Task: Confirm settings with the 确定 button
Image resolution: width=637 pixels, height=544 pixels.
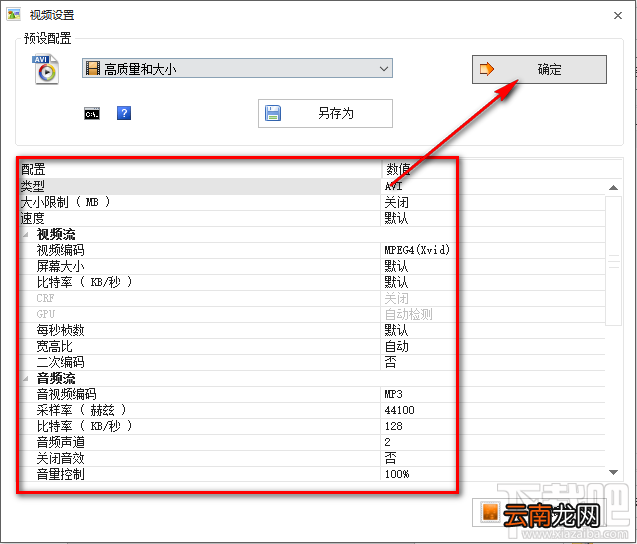Action: click(539, 69)
